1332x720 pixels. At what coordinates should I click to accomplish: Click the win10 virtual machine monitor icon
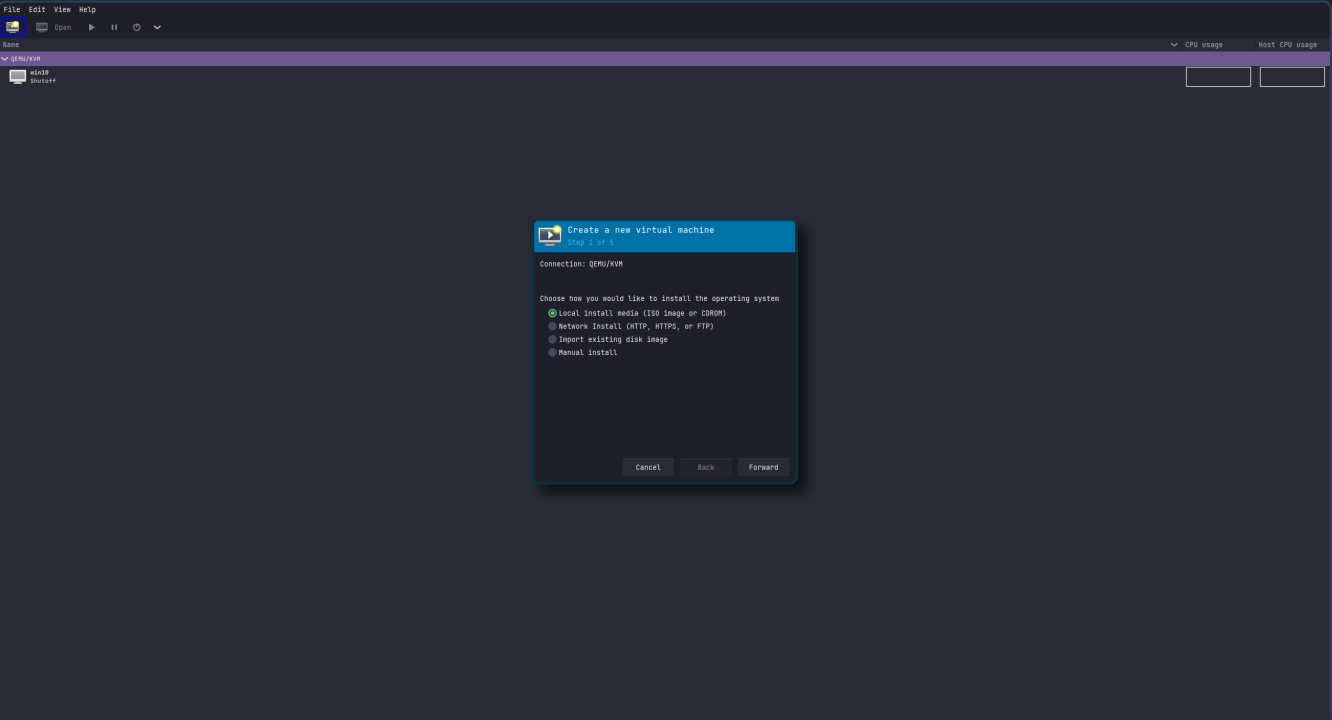coord(17,75)
